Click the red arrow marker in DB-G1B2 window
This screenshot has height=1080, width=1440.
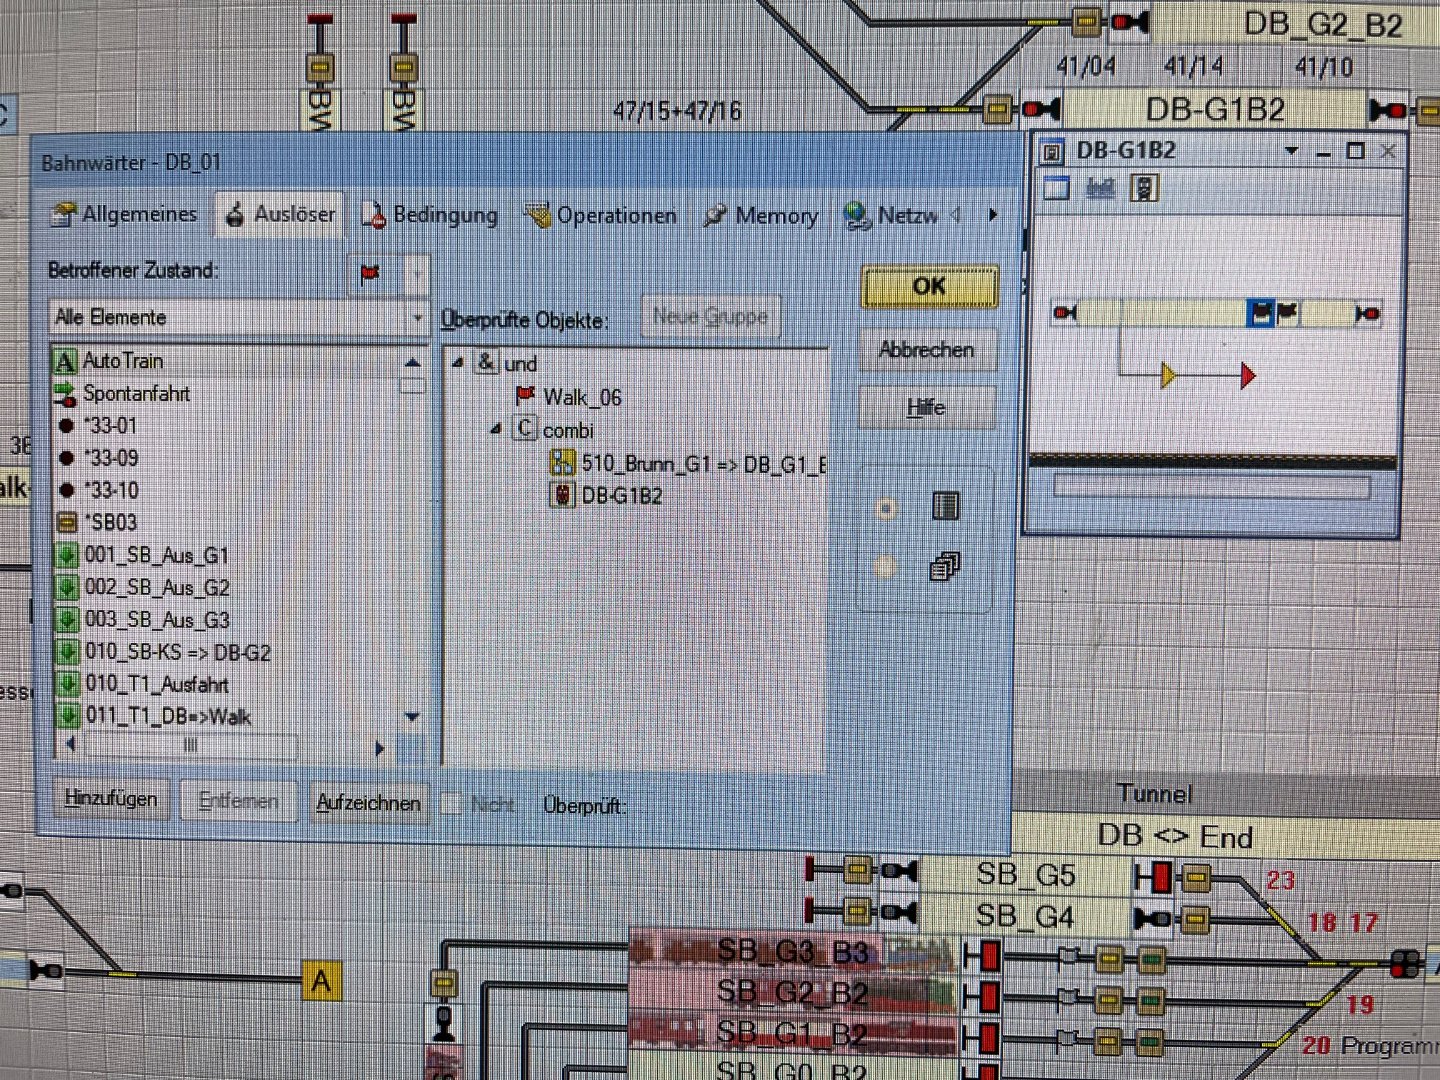(x=1247, y=376)
